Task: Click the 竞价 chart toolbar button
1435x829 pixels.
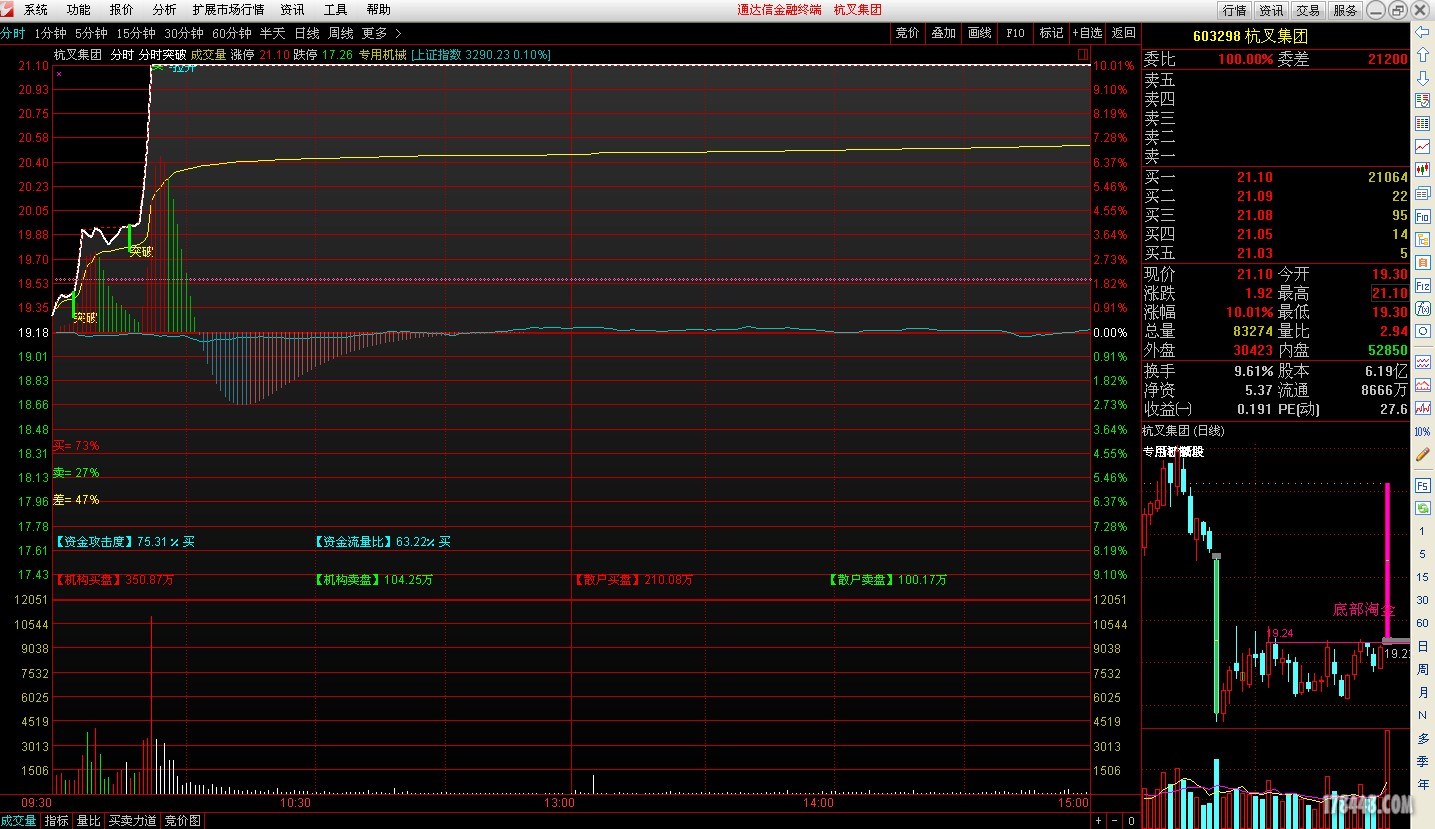Action: click(x=907, y=33)
